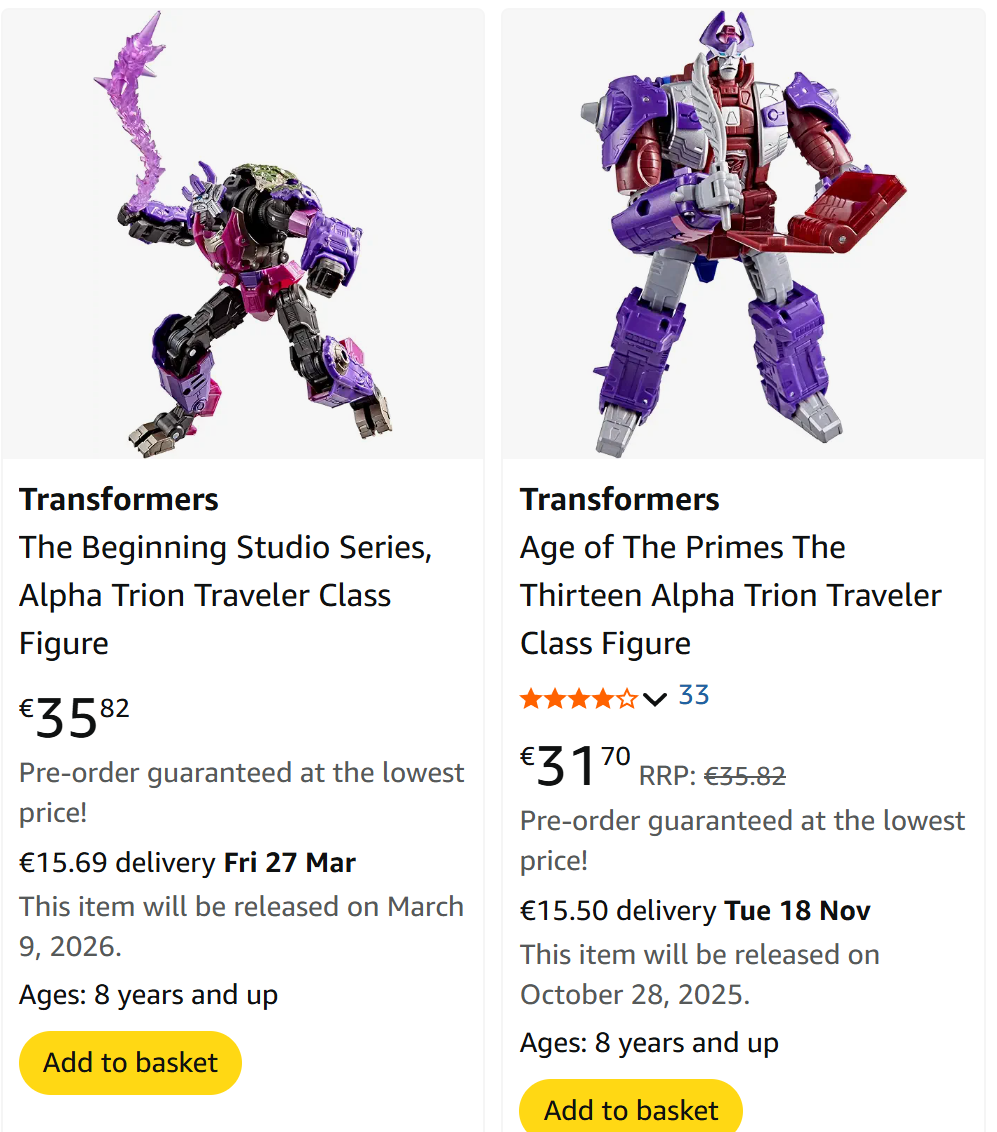Open Age of The Primes Thirteen Alpha Trion title
Screen dimensions: 997x1132
730,595
